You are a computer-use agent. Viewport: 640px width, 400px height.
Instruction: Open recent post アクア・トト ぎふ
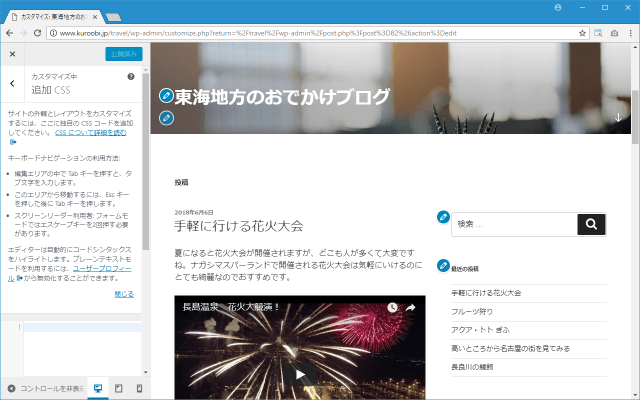coord(480,330)
